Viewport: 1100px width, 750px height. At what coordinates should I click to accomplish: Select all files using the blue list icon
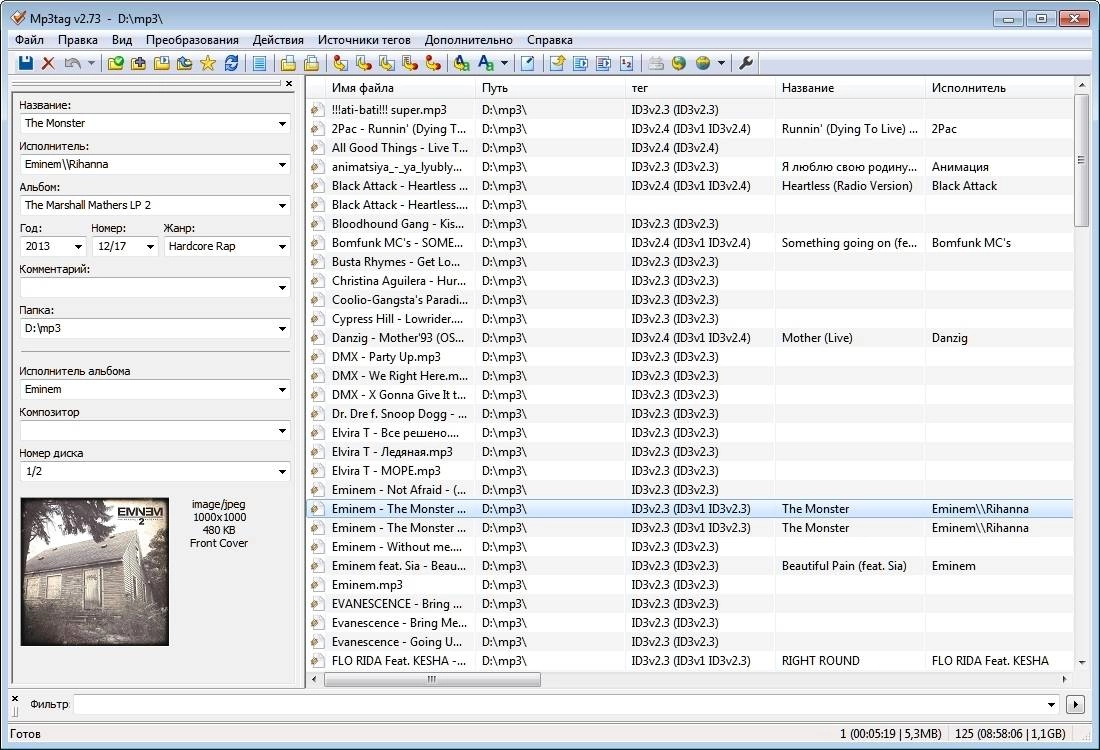[260, 63]
